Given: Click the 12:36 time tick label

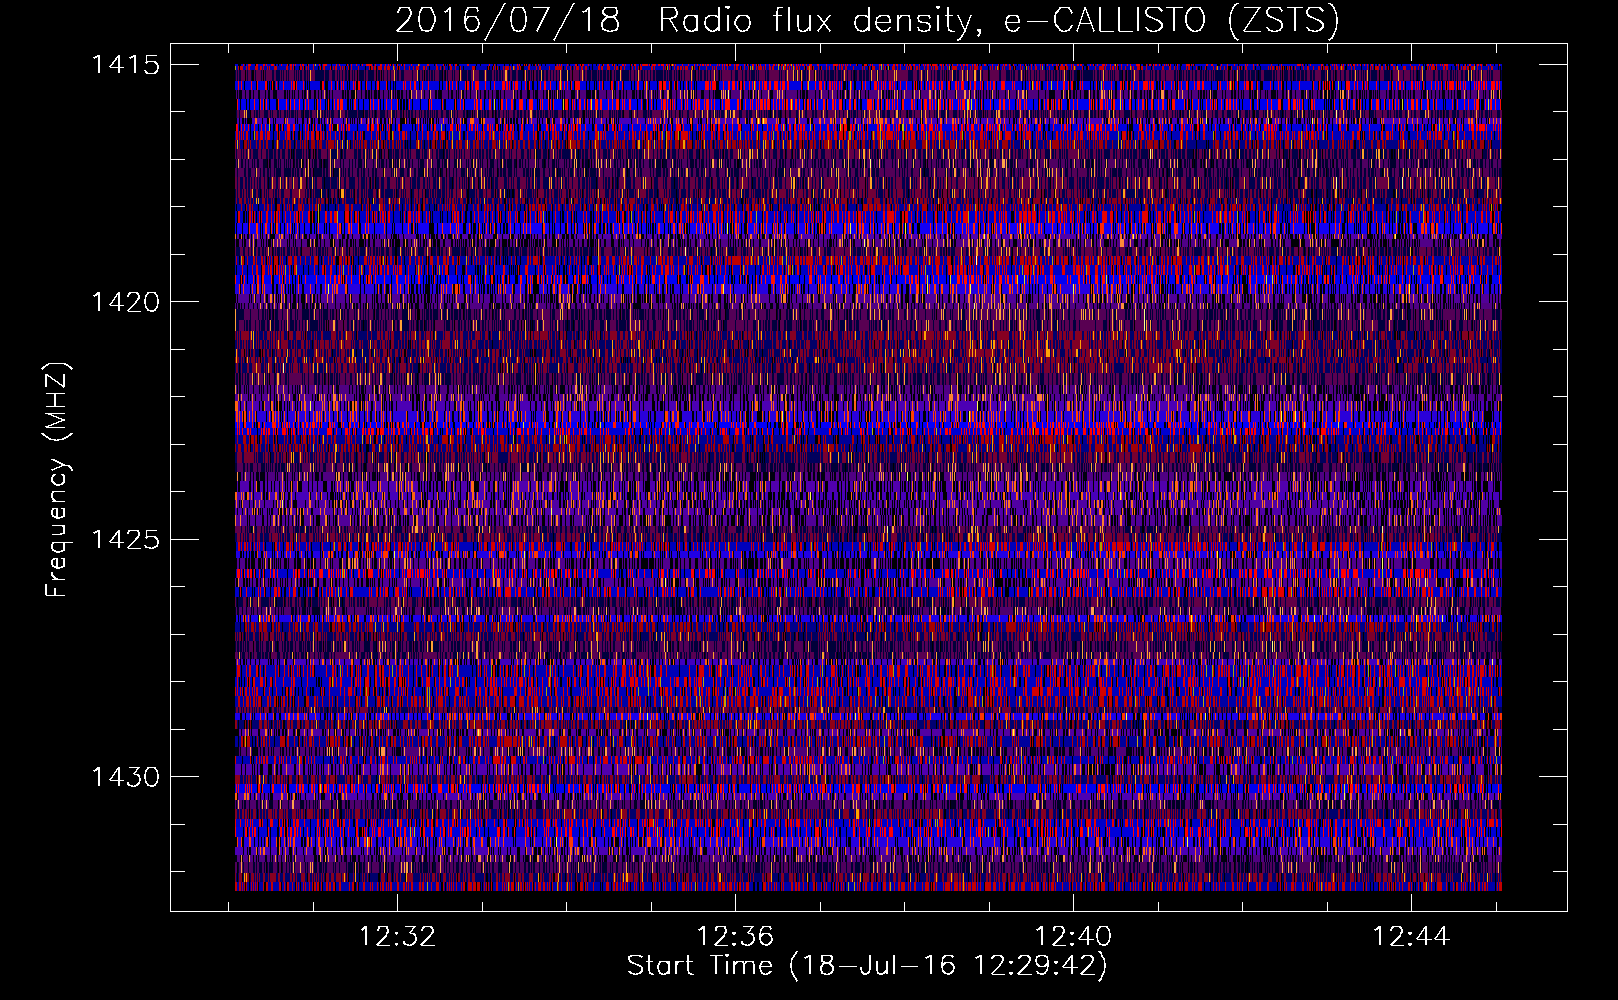Looking at the screenshot, I should [x=736, y=937].
